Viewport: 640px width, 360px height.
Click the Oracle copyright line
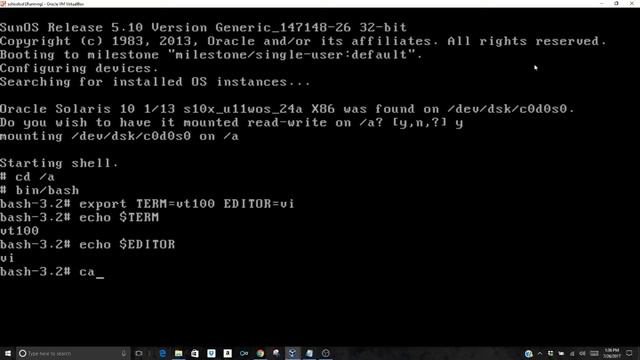tap(303, 41)
